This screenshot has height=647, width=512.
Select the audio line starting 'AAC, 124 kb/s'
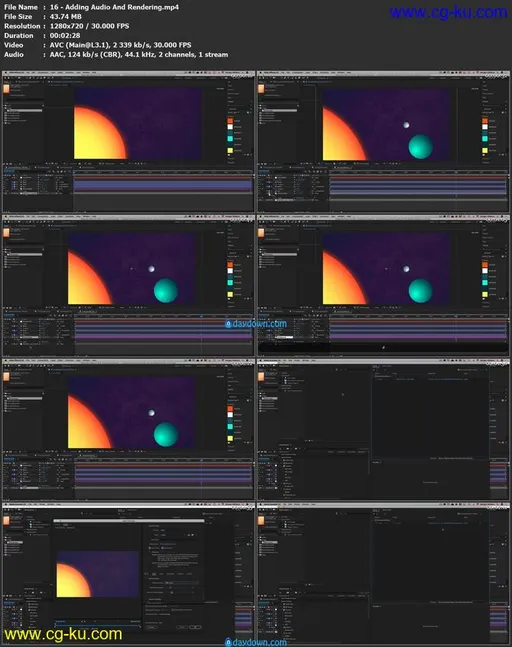pos(139,54)
